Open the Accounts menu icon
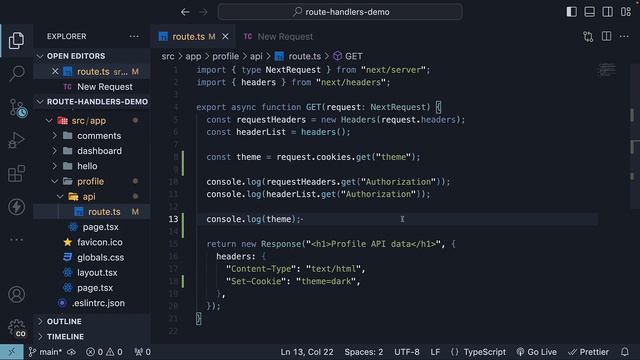 [x=16, y=294]
